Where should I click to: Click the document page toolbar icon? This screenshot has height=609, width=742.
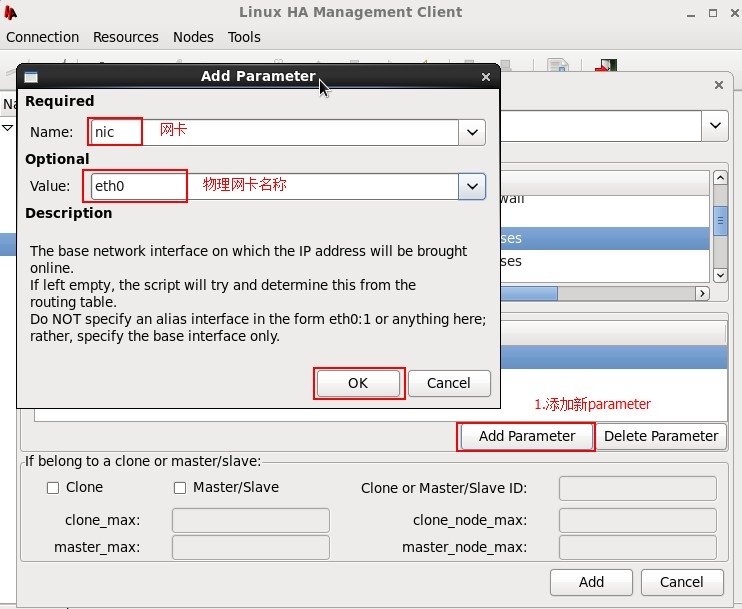click(x=558, y=65)
